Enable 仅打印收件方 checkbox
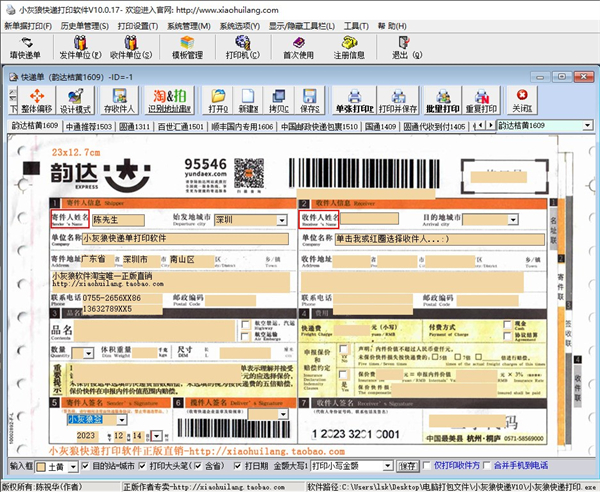The width and height of the screenshot is (600, 492). tap(430, 466)
